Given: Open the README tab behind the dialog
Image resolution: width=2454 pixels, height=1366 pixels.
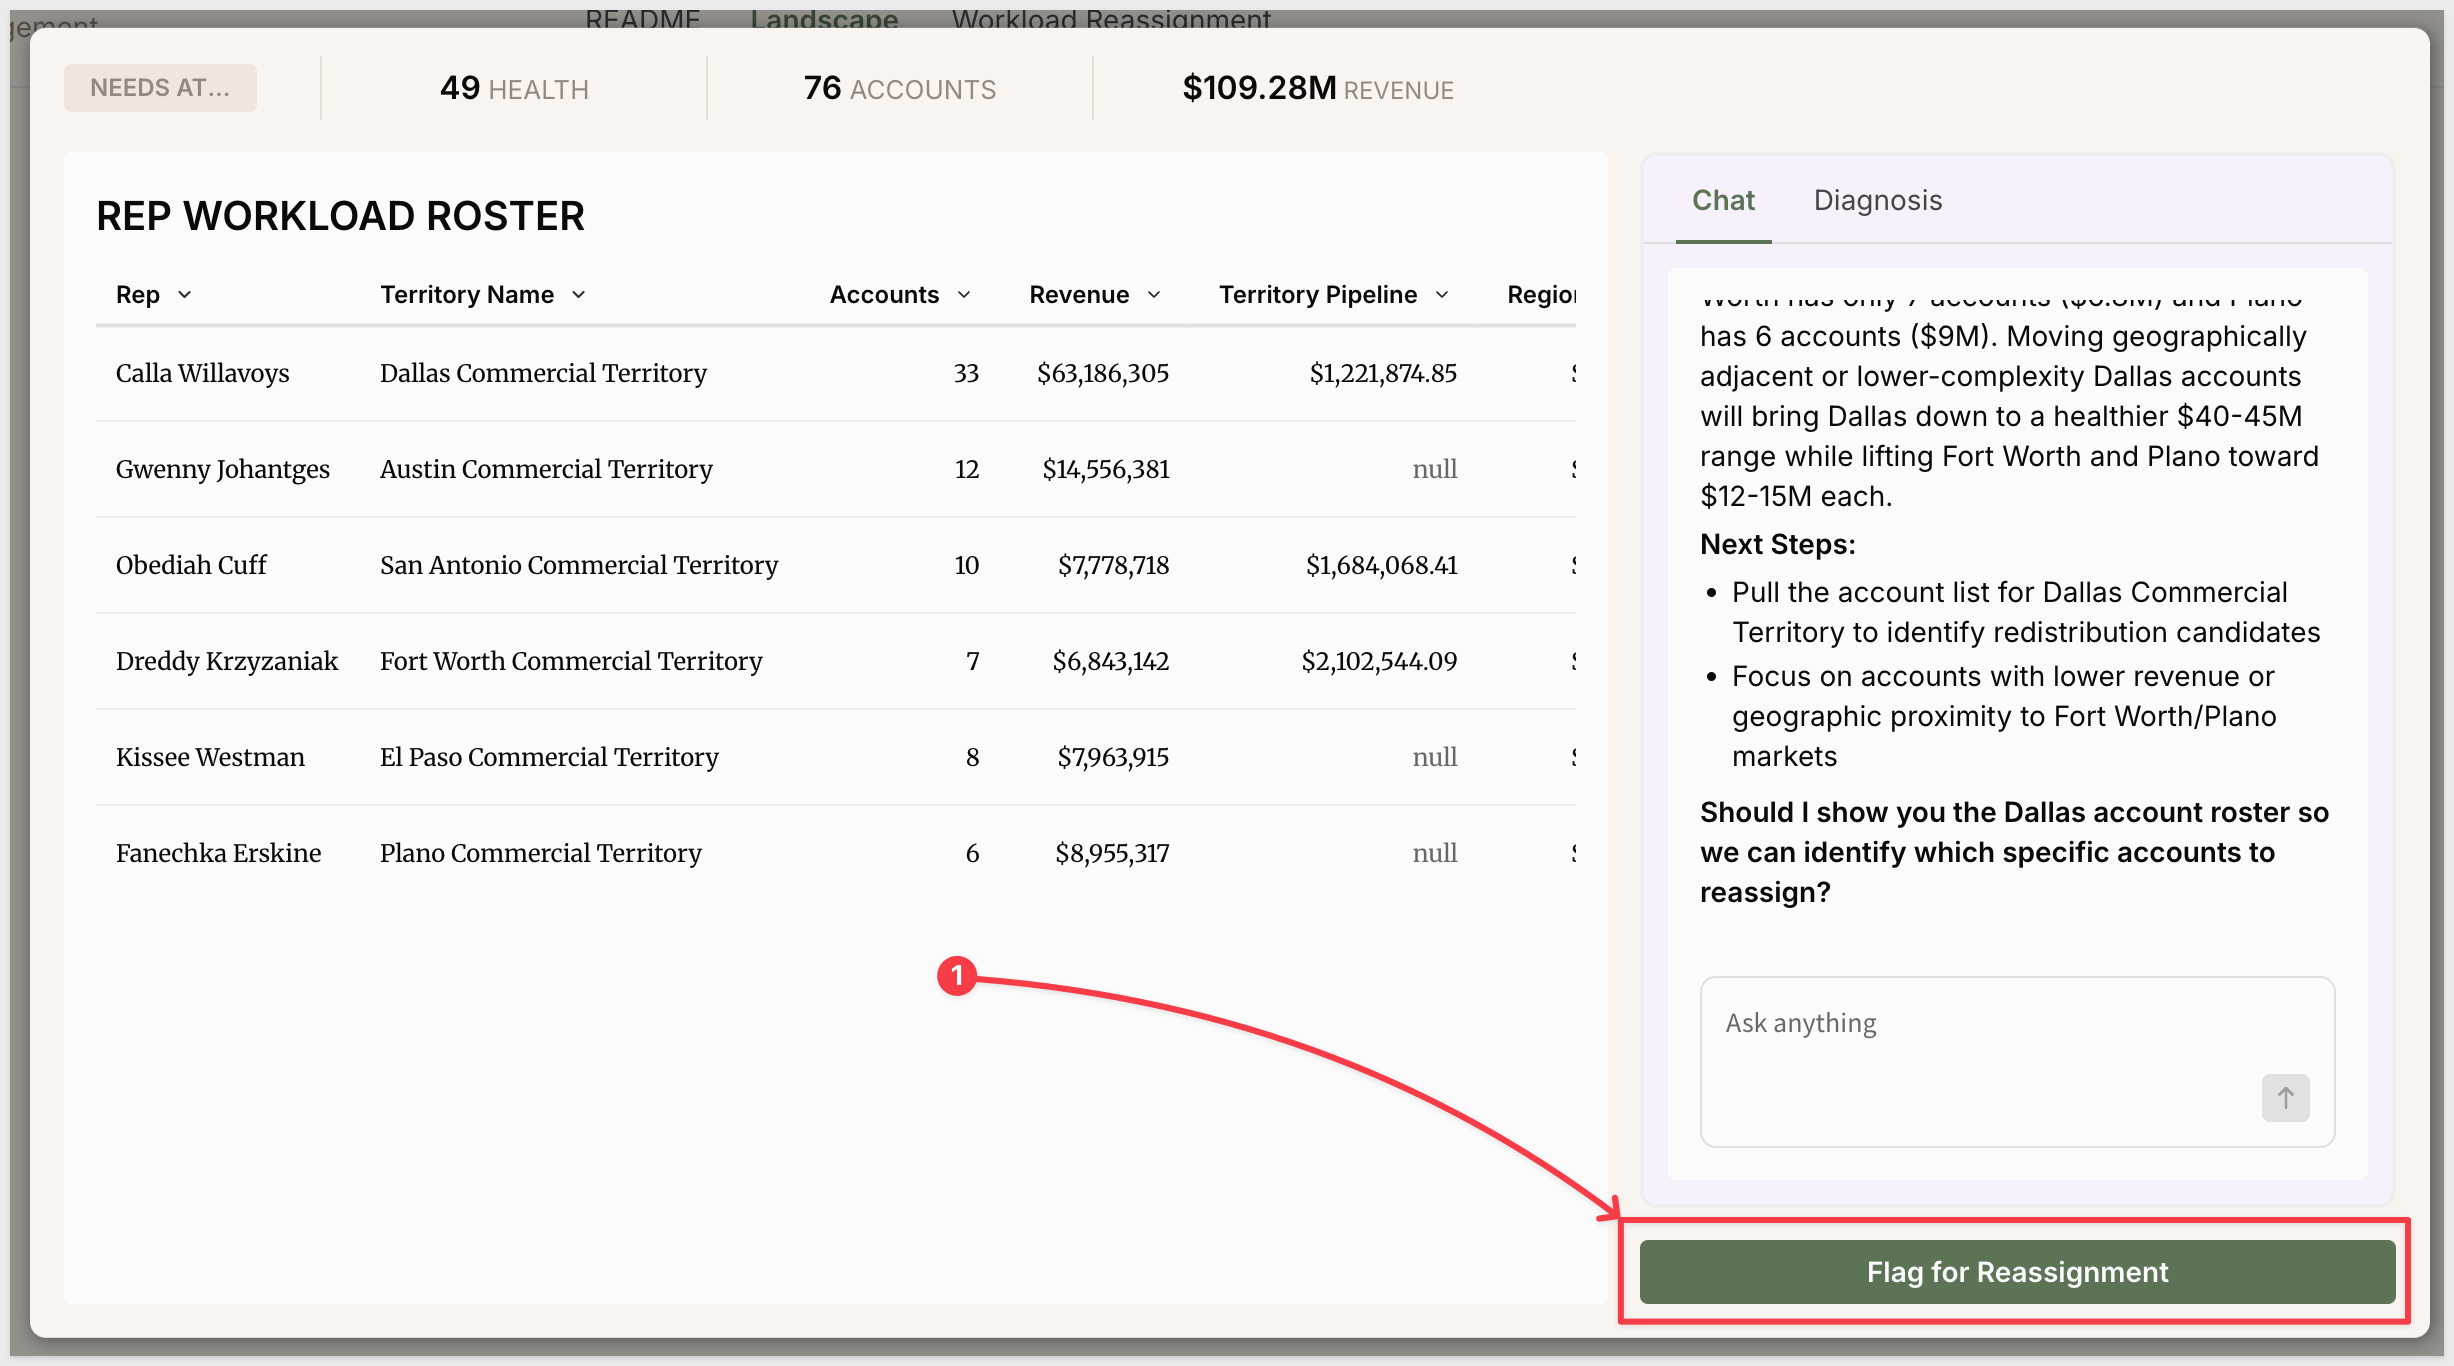Looking at the screenshot, I should click(x=643, y=18).
